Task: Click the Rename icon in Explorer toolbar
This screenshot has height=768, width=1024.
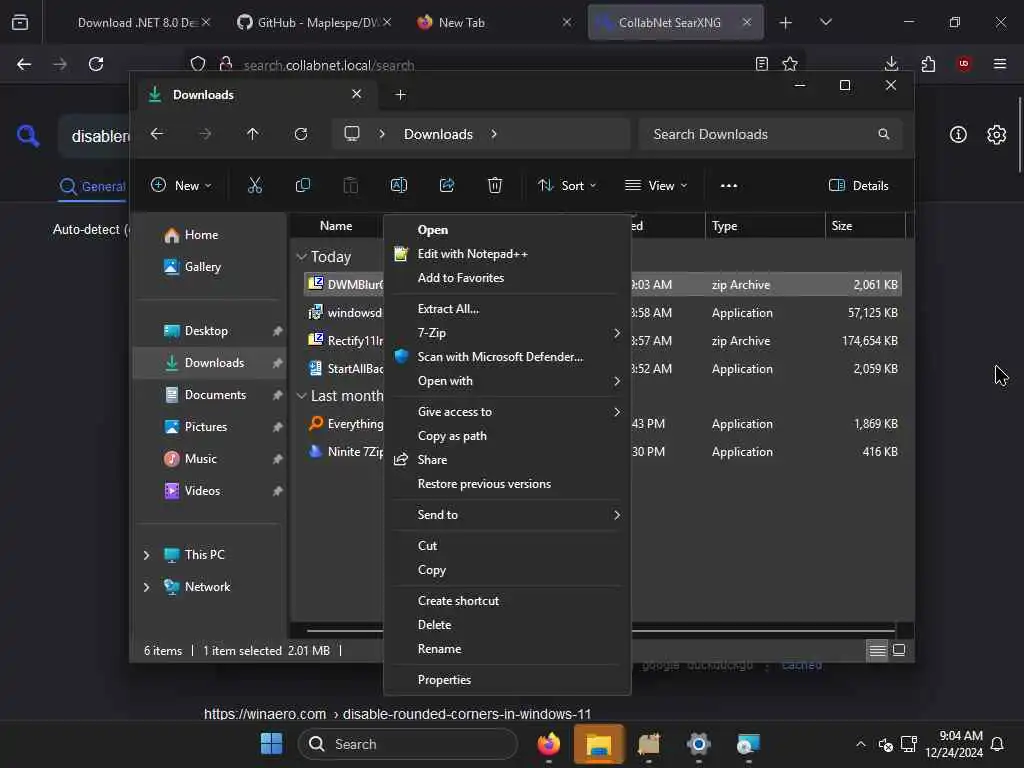Action: [398, 185]
